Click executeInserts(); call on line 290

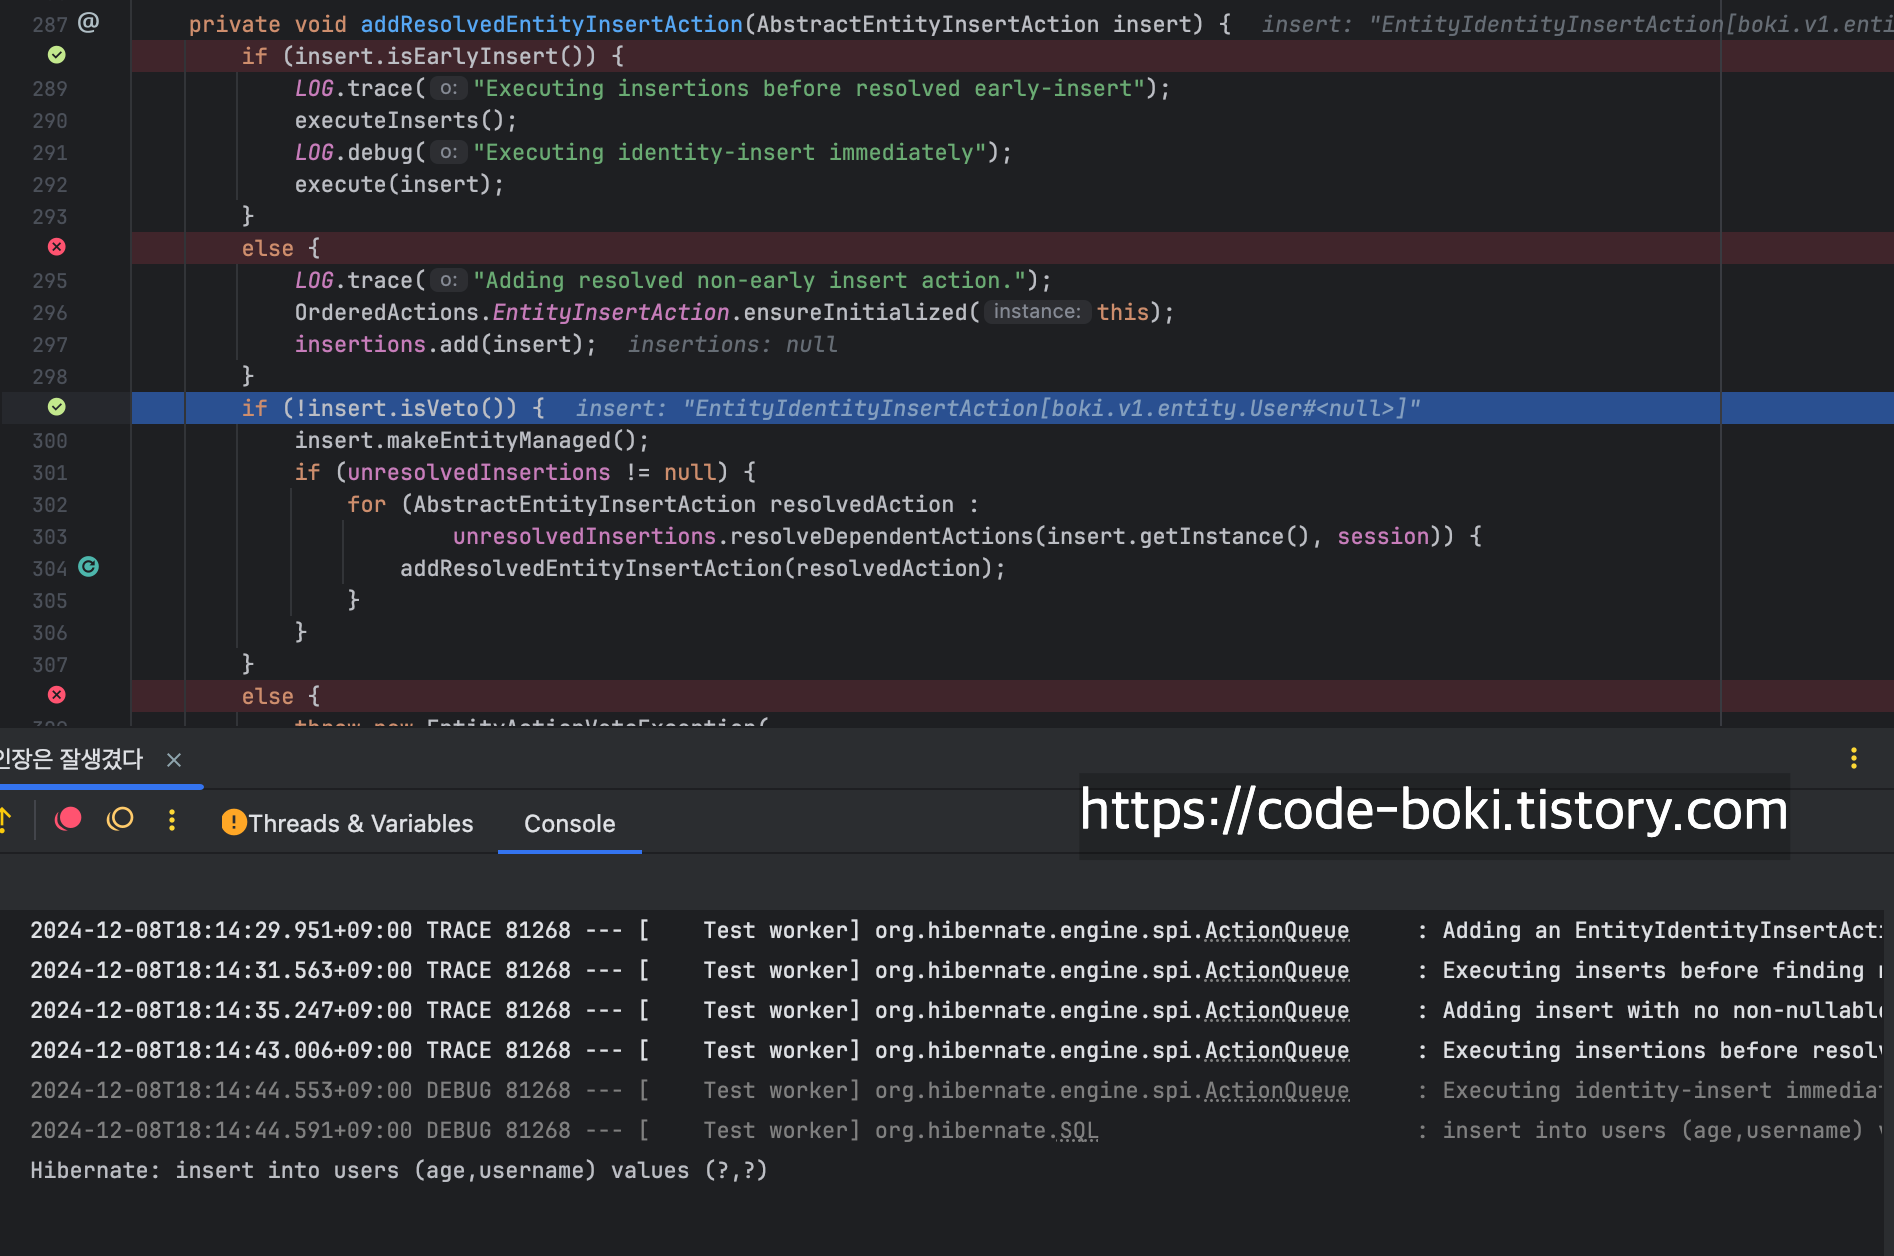(x=406, y=120)
